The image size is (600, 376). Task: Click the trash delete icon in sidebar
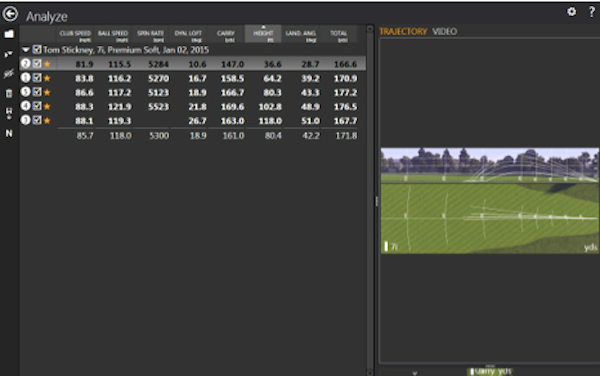click(9, 93)
